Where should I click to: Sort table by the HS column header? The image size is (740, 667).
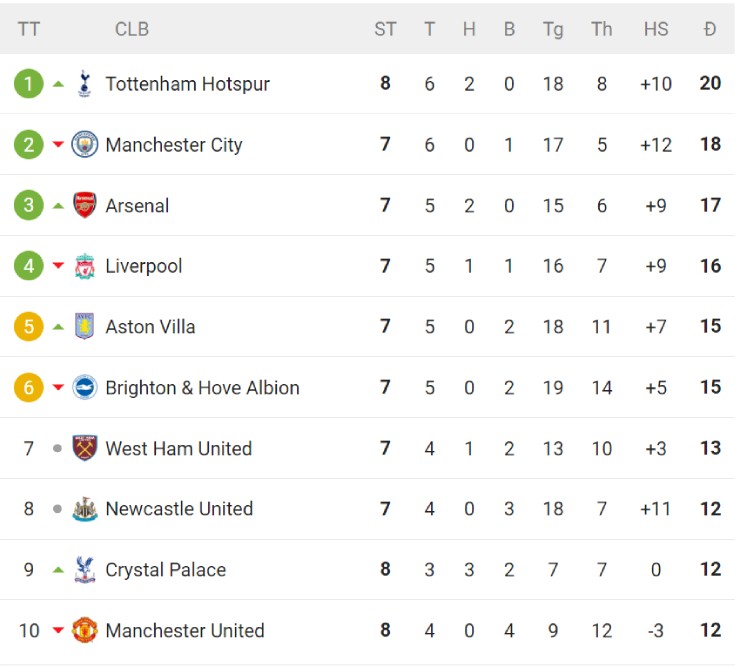tap(656, 29)
